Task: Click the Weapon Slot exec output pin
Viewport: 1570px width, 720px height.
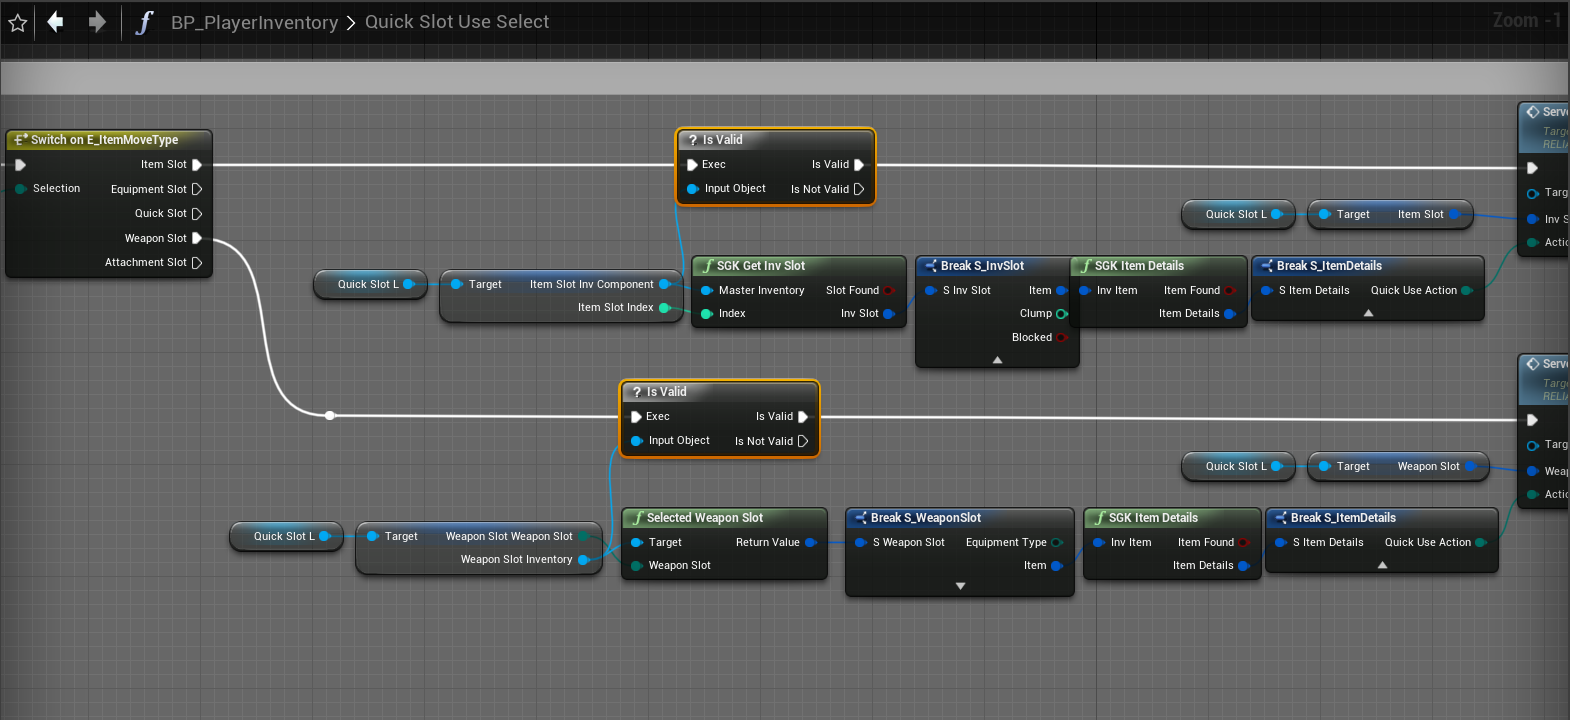Action: coord(197,238)
